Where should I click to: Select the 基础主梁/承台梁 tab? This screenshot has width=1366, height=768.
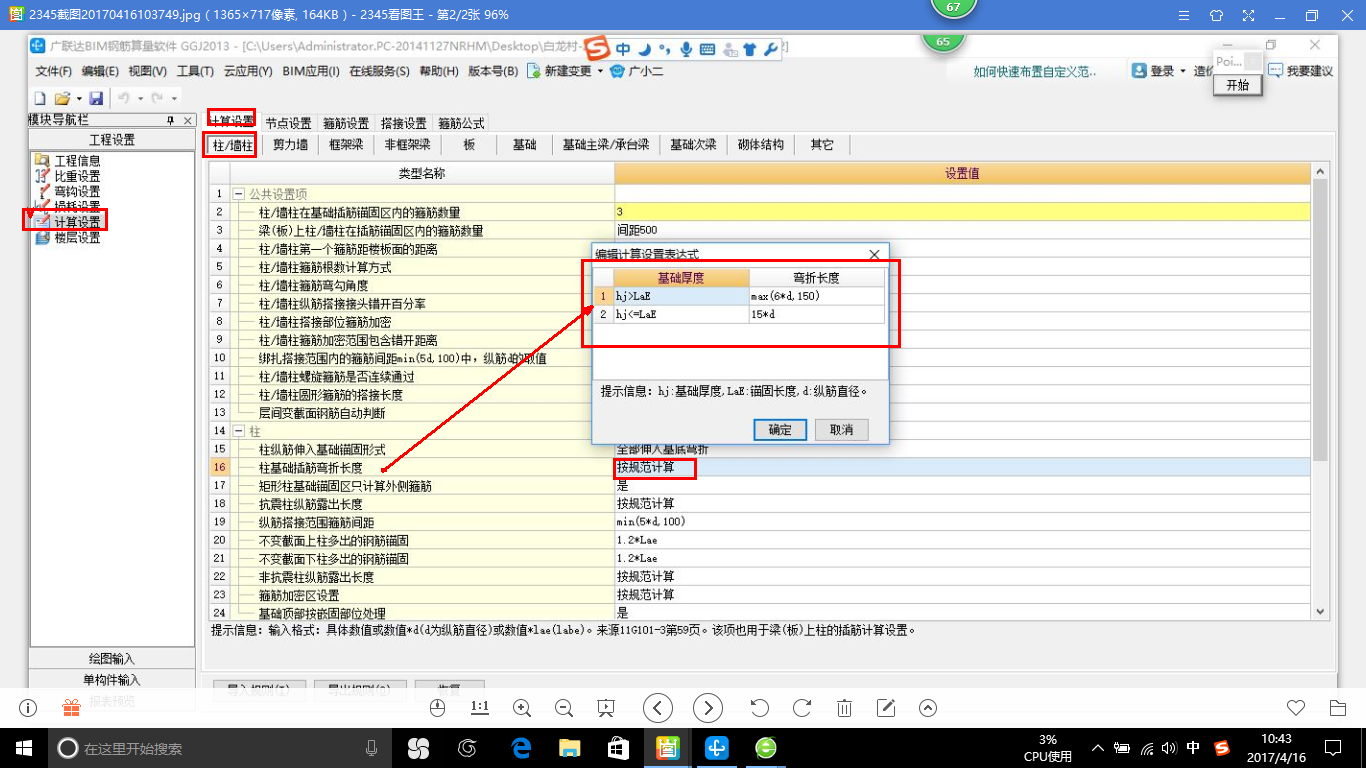(606, 144)
